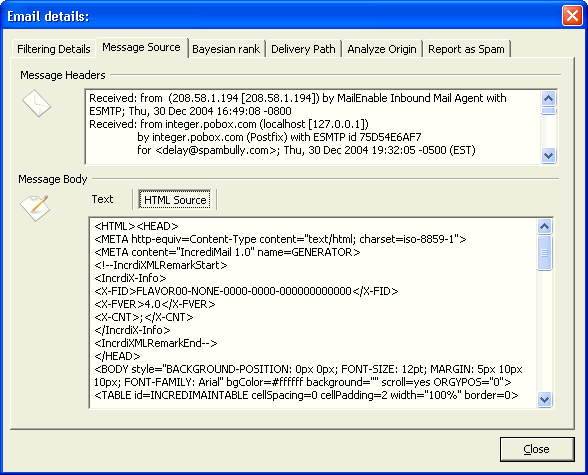Select the Message Source tab
The width and height of the screenshot is (588, 475).
tap(141, 47)
